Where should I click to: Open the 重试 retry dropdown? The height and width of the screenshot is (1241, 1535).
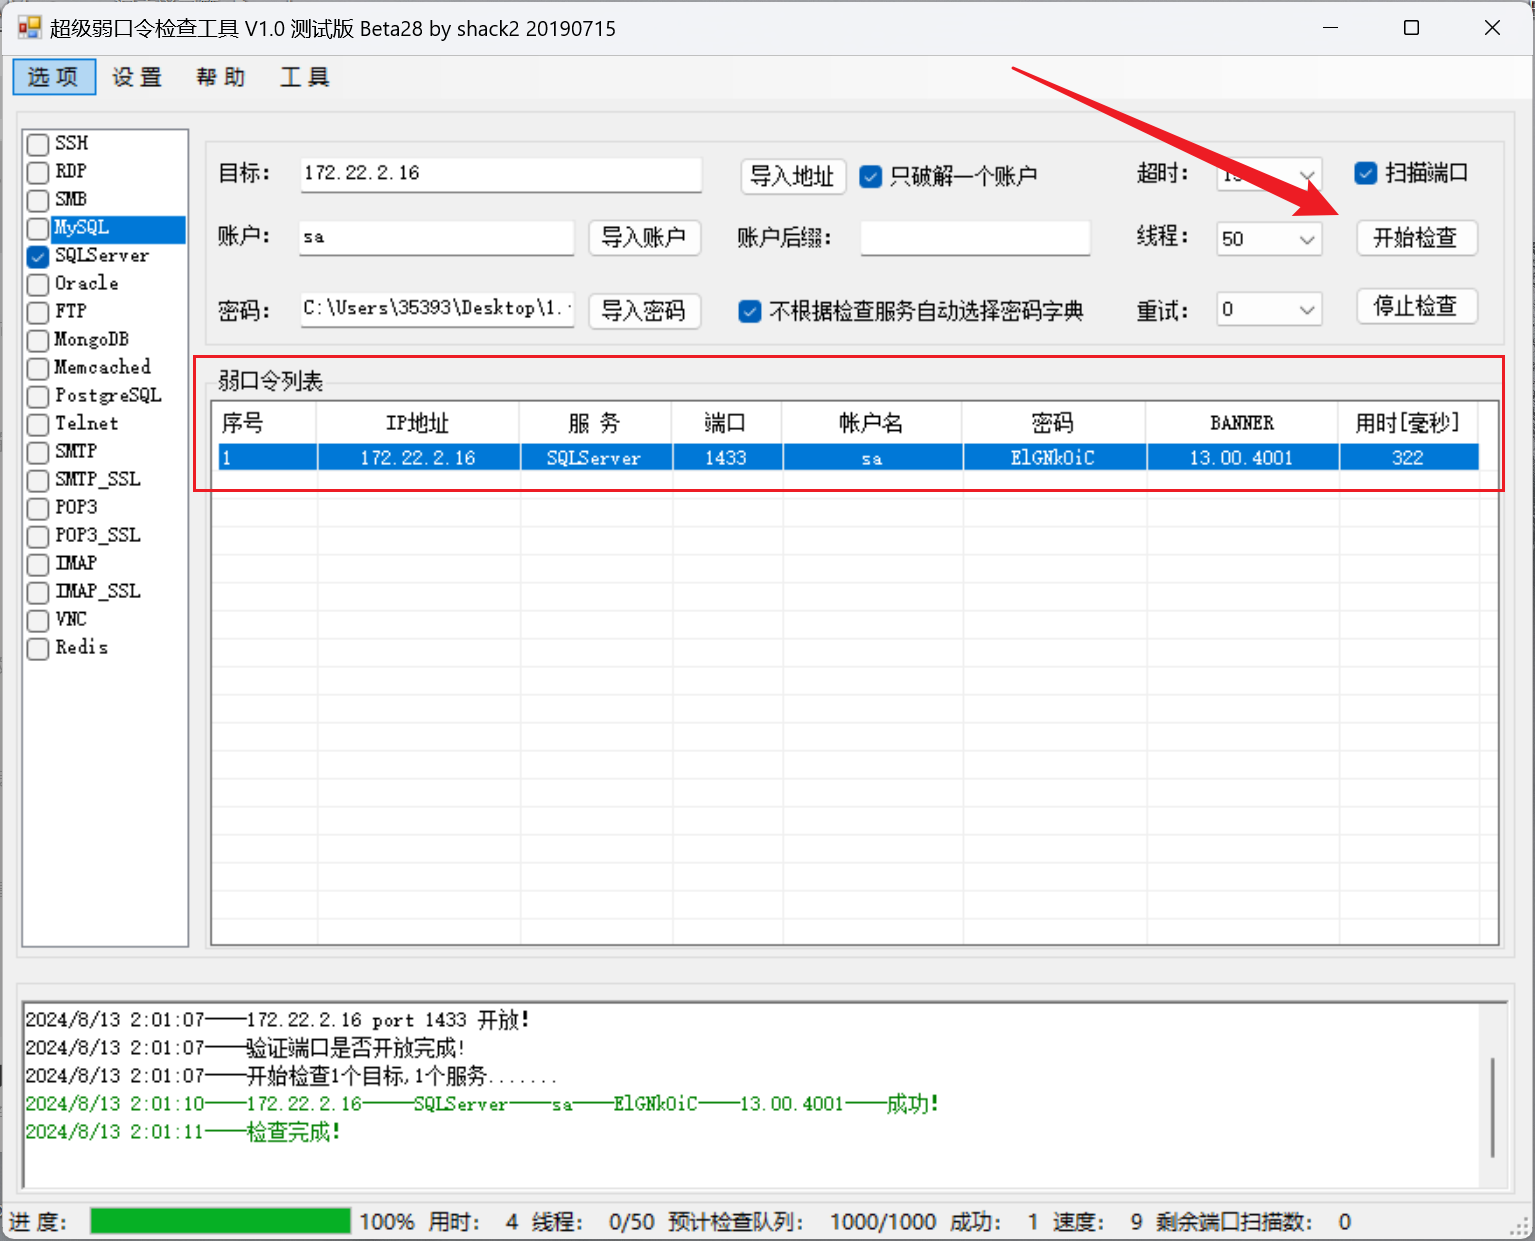click(1306, 309)
